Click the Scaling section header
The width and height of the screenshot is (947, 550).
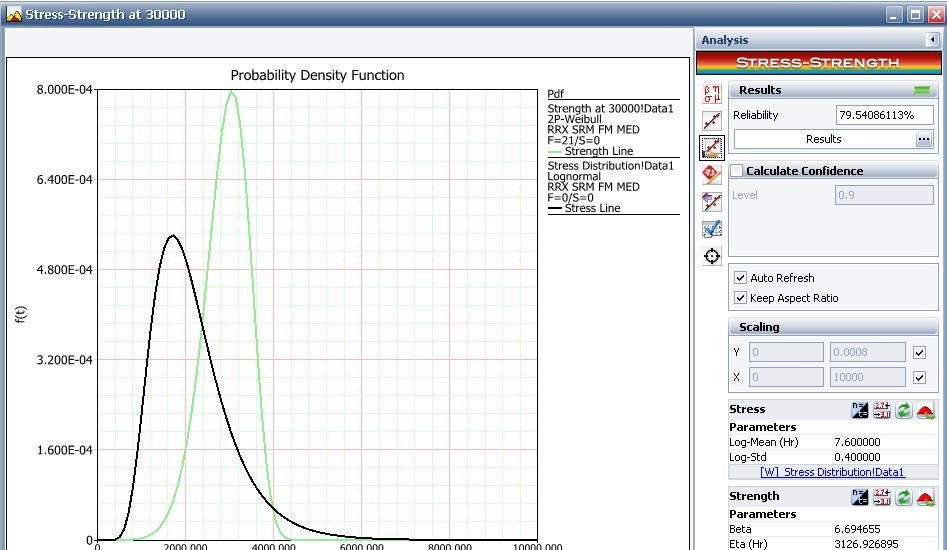[833, 327]
